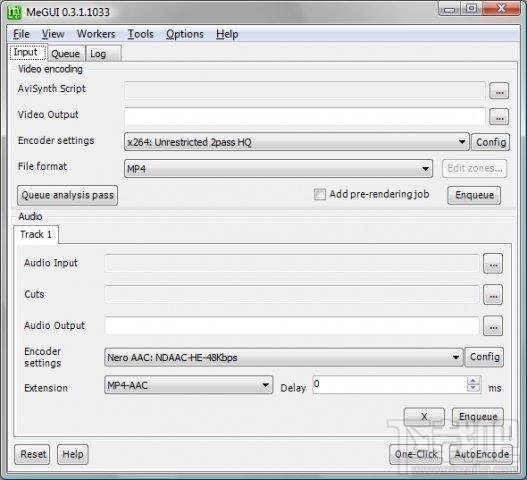Viewport: 527px width, 480px height.
Task: Maximize the MeGUI window
Action: tap(472, 8)
